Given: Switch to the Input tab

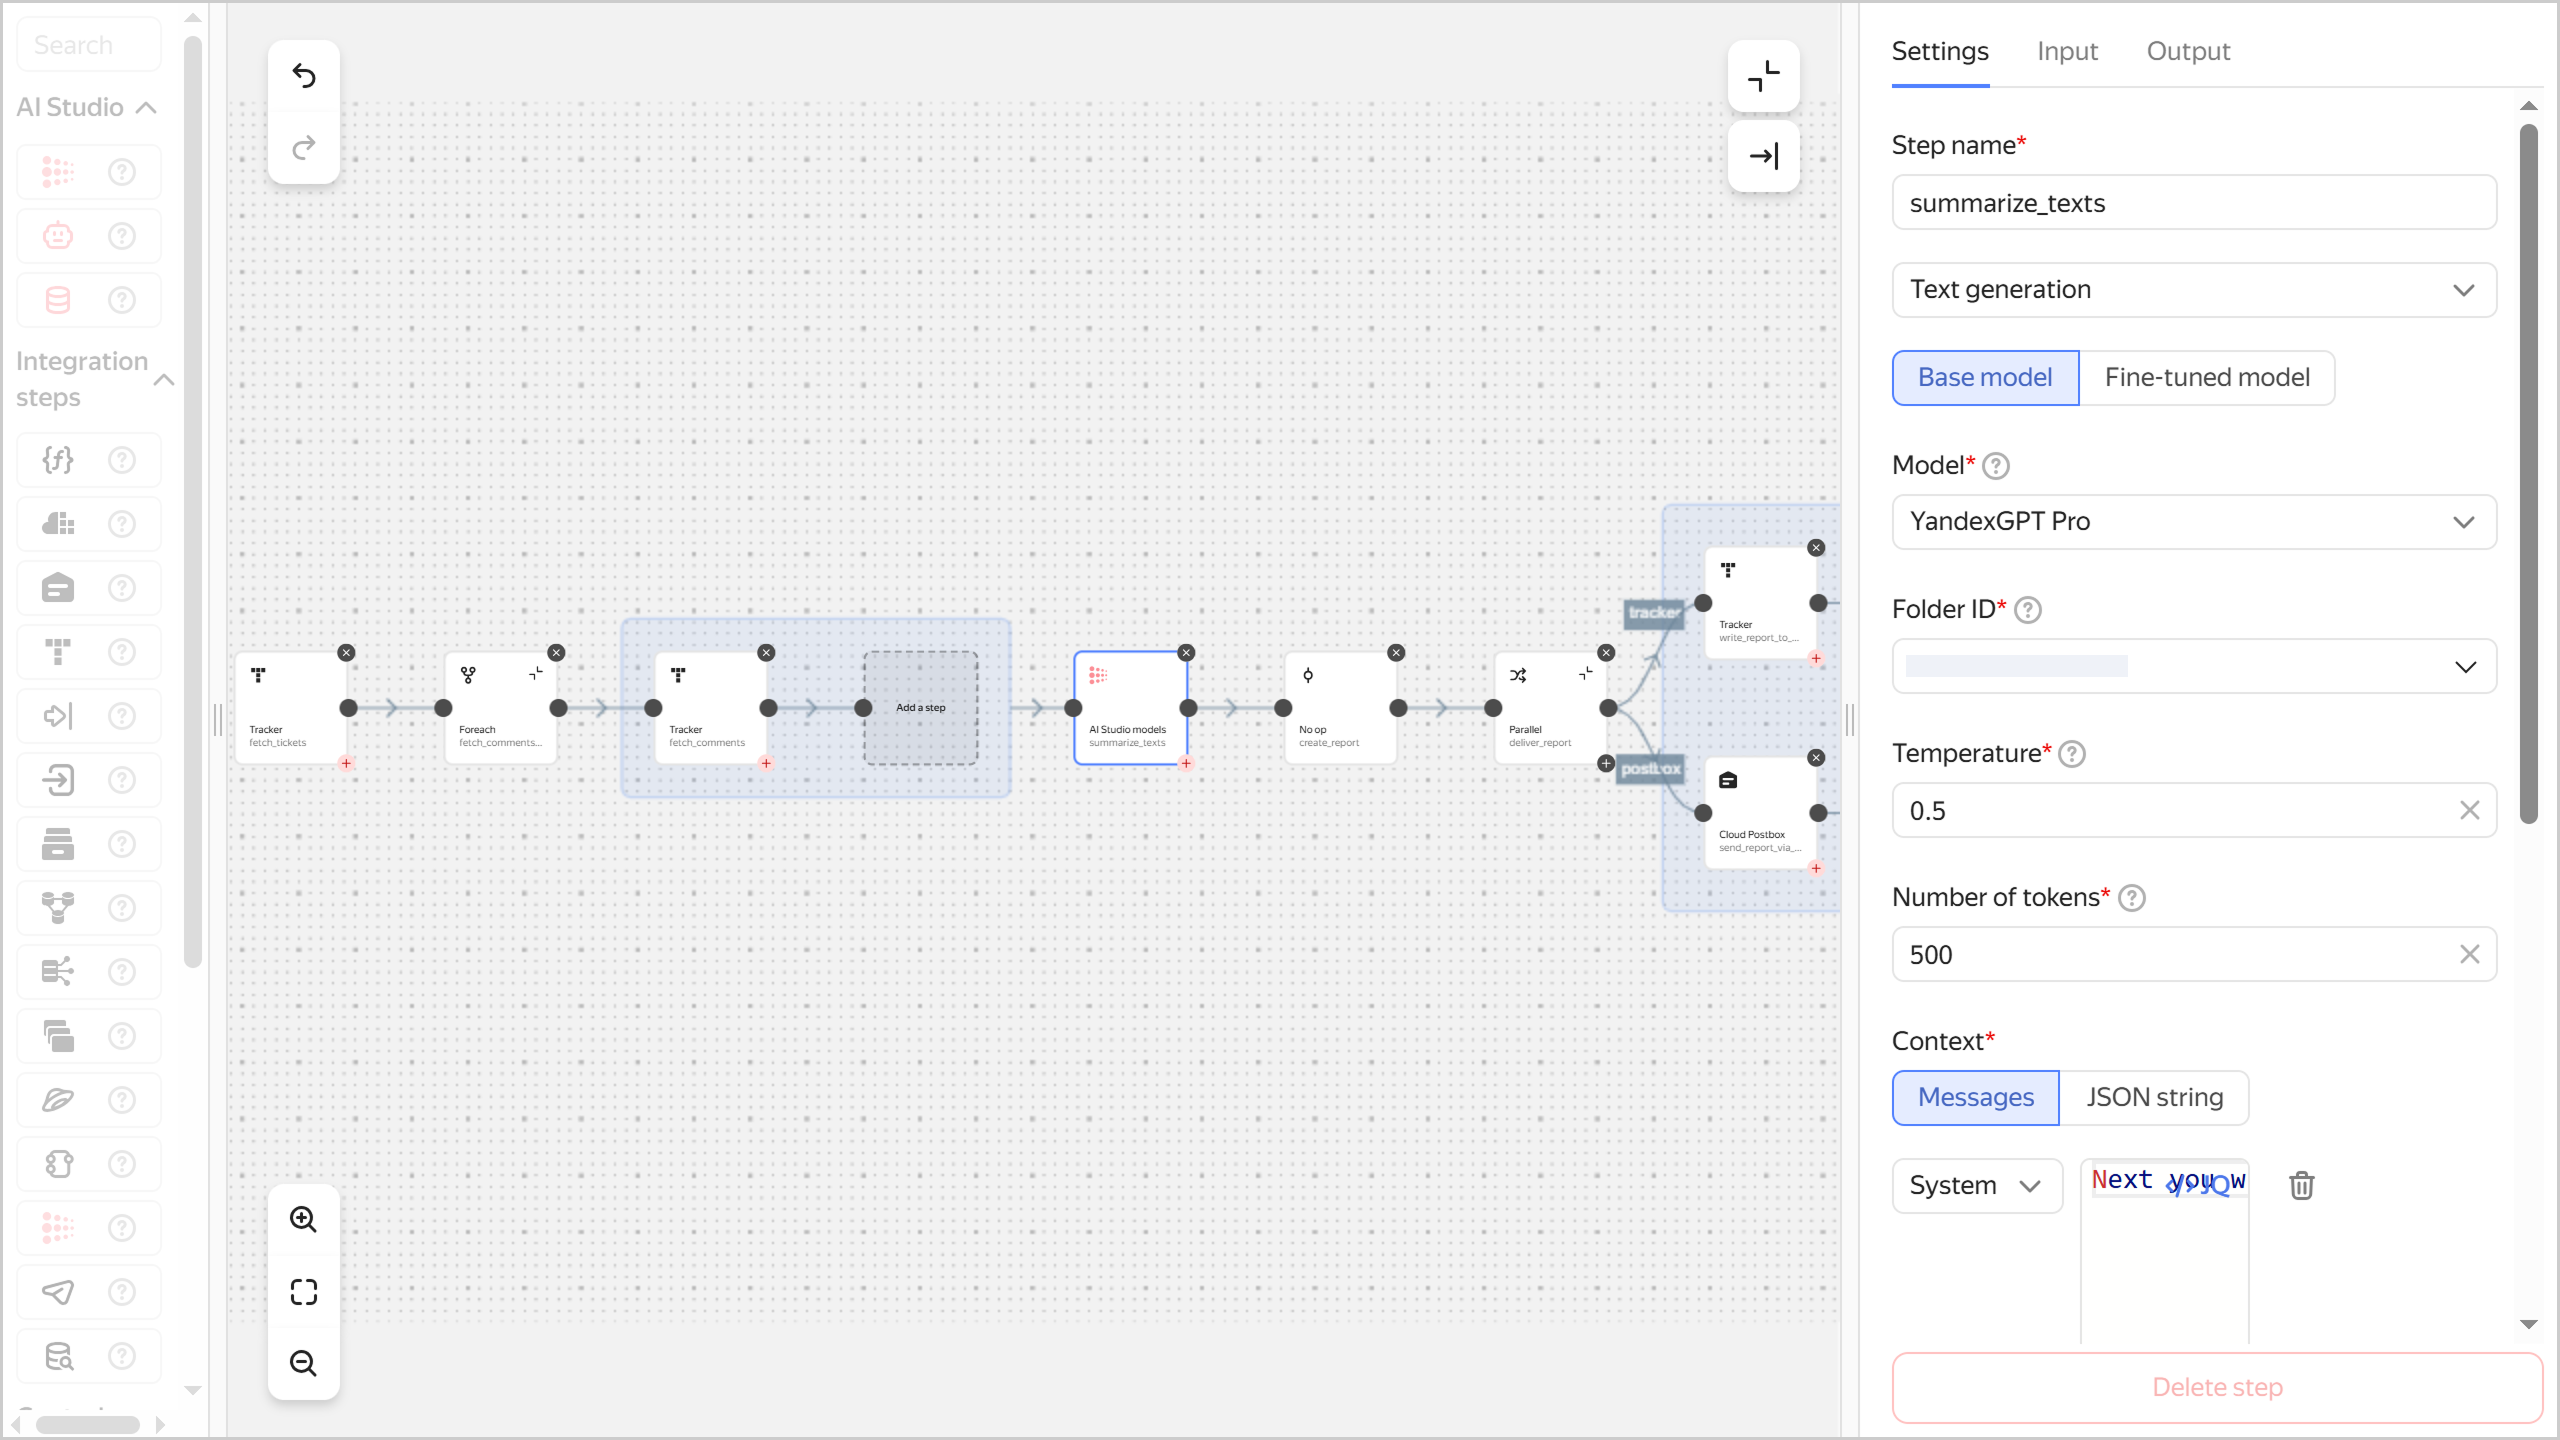Looking at the screenshot, I should tap(2066, 51).
